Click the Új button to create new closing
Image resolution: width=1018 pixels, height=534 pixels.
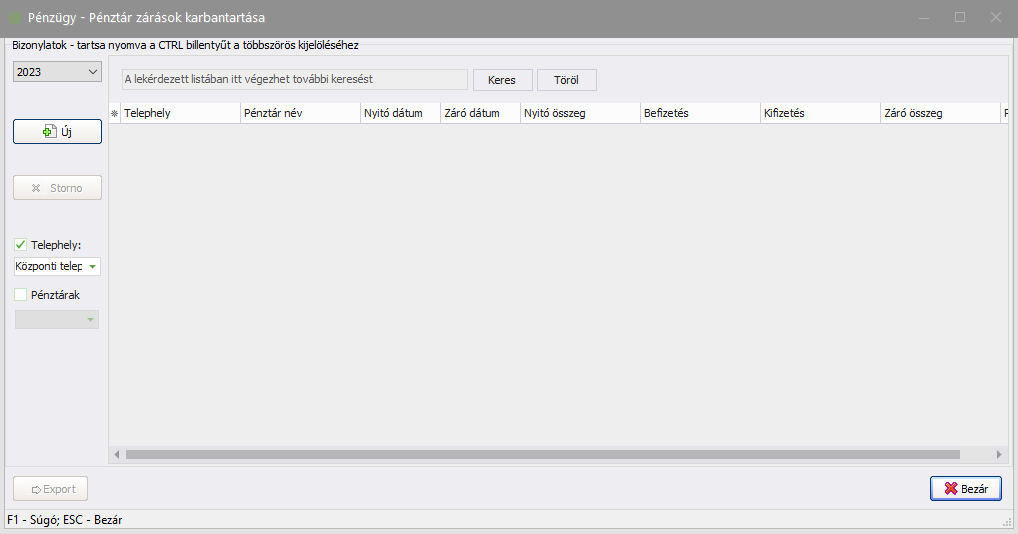[x=57, y=131]
